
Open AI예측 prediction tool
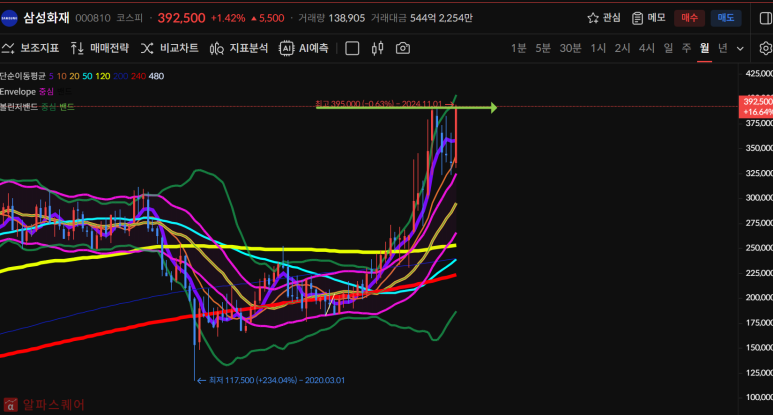click(x=304, y=48)
